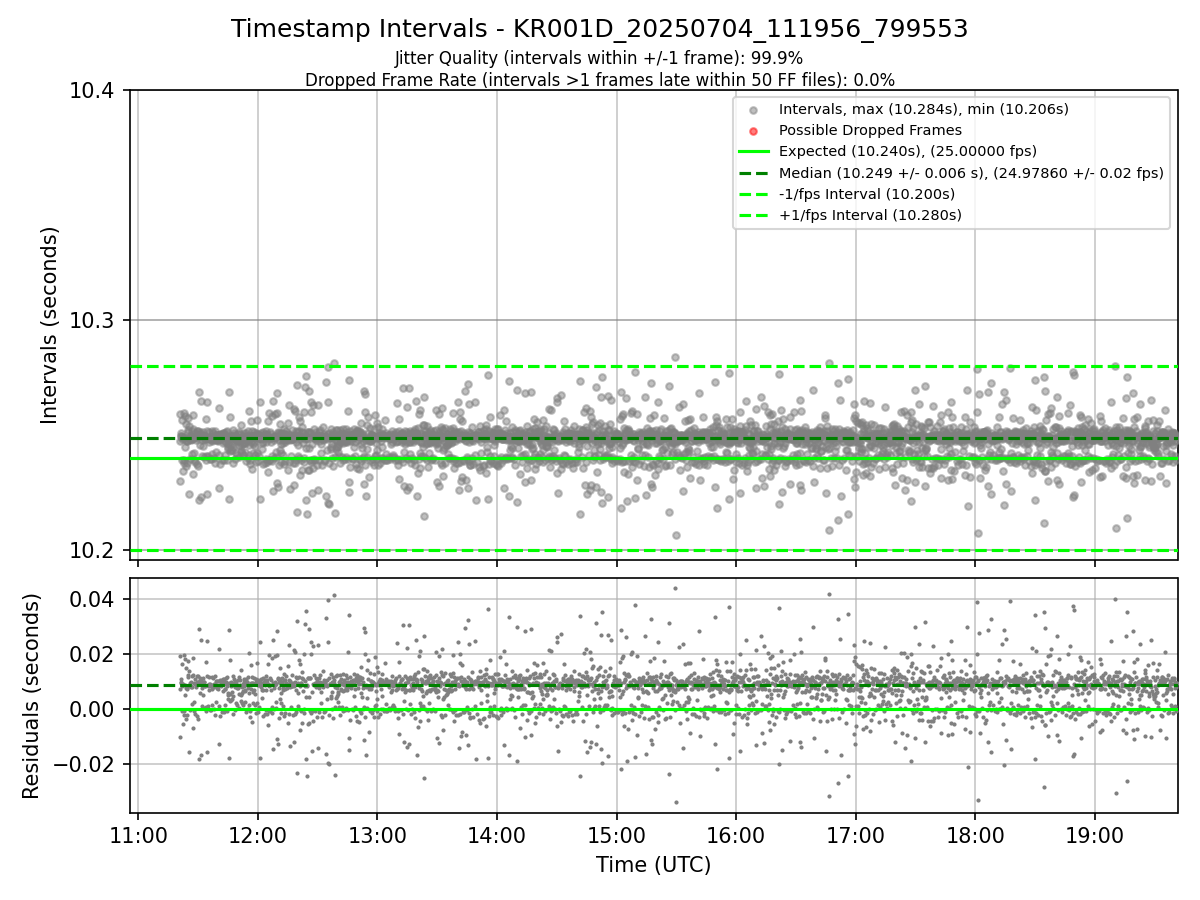1200x900 pixels.
Task: Click the 14:00 time tick label
Action: pos(497,834)
